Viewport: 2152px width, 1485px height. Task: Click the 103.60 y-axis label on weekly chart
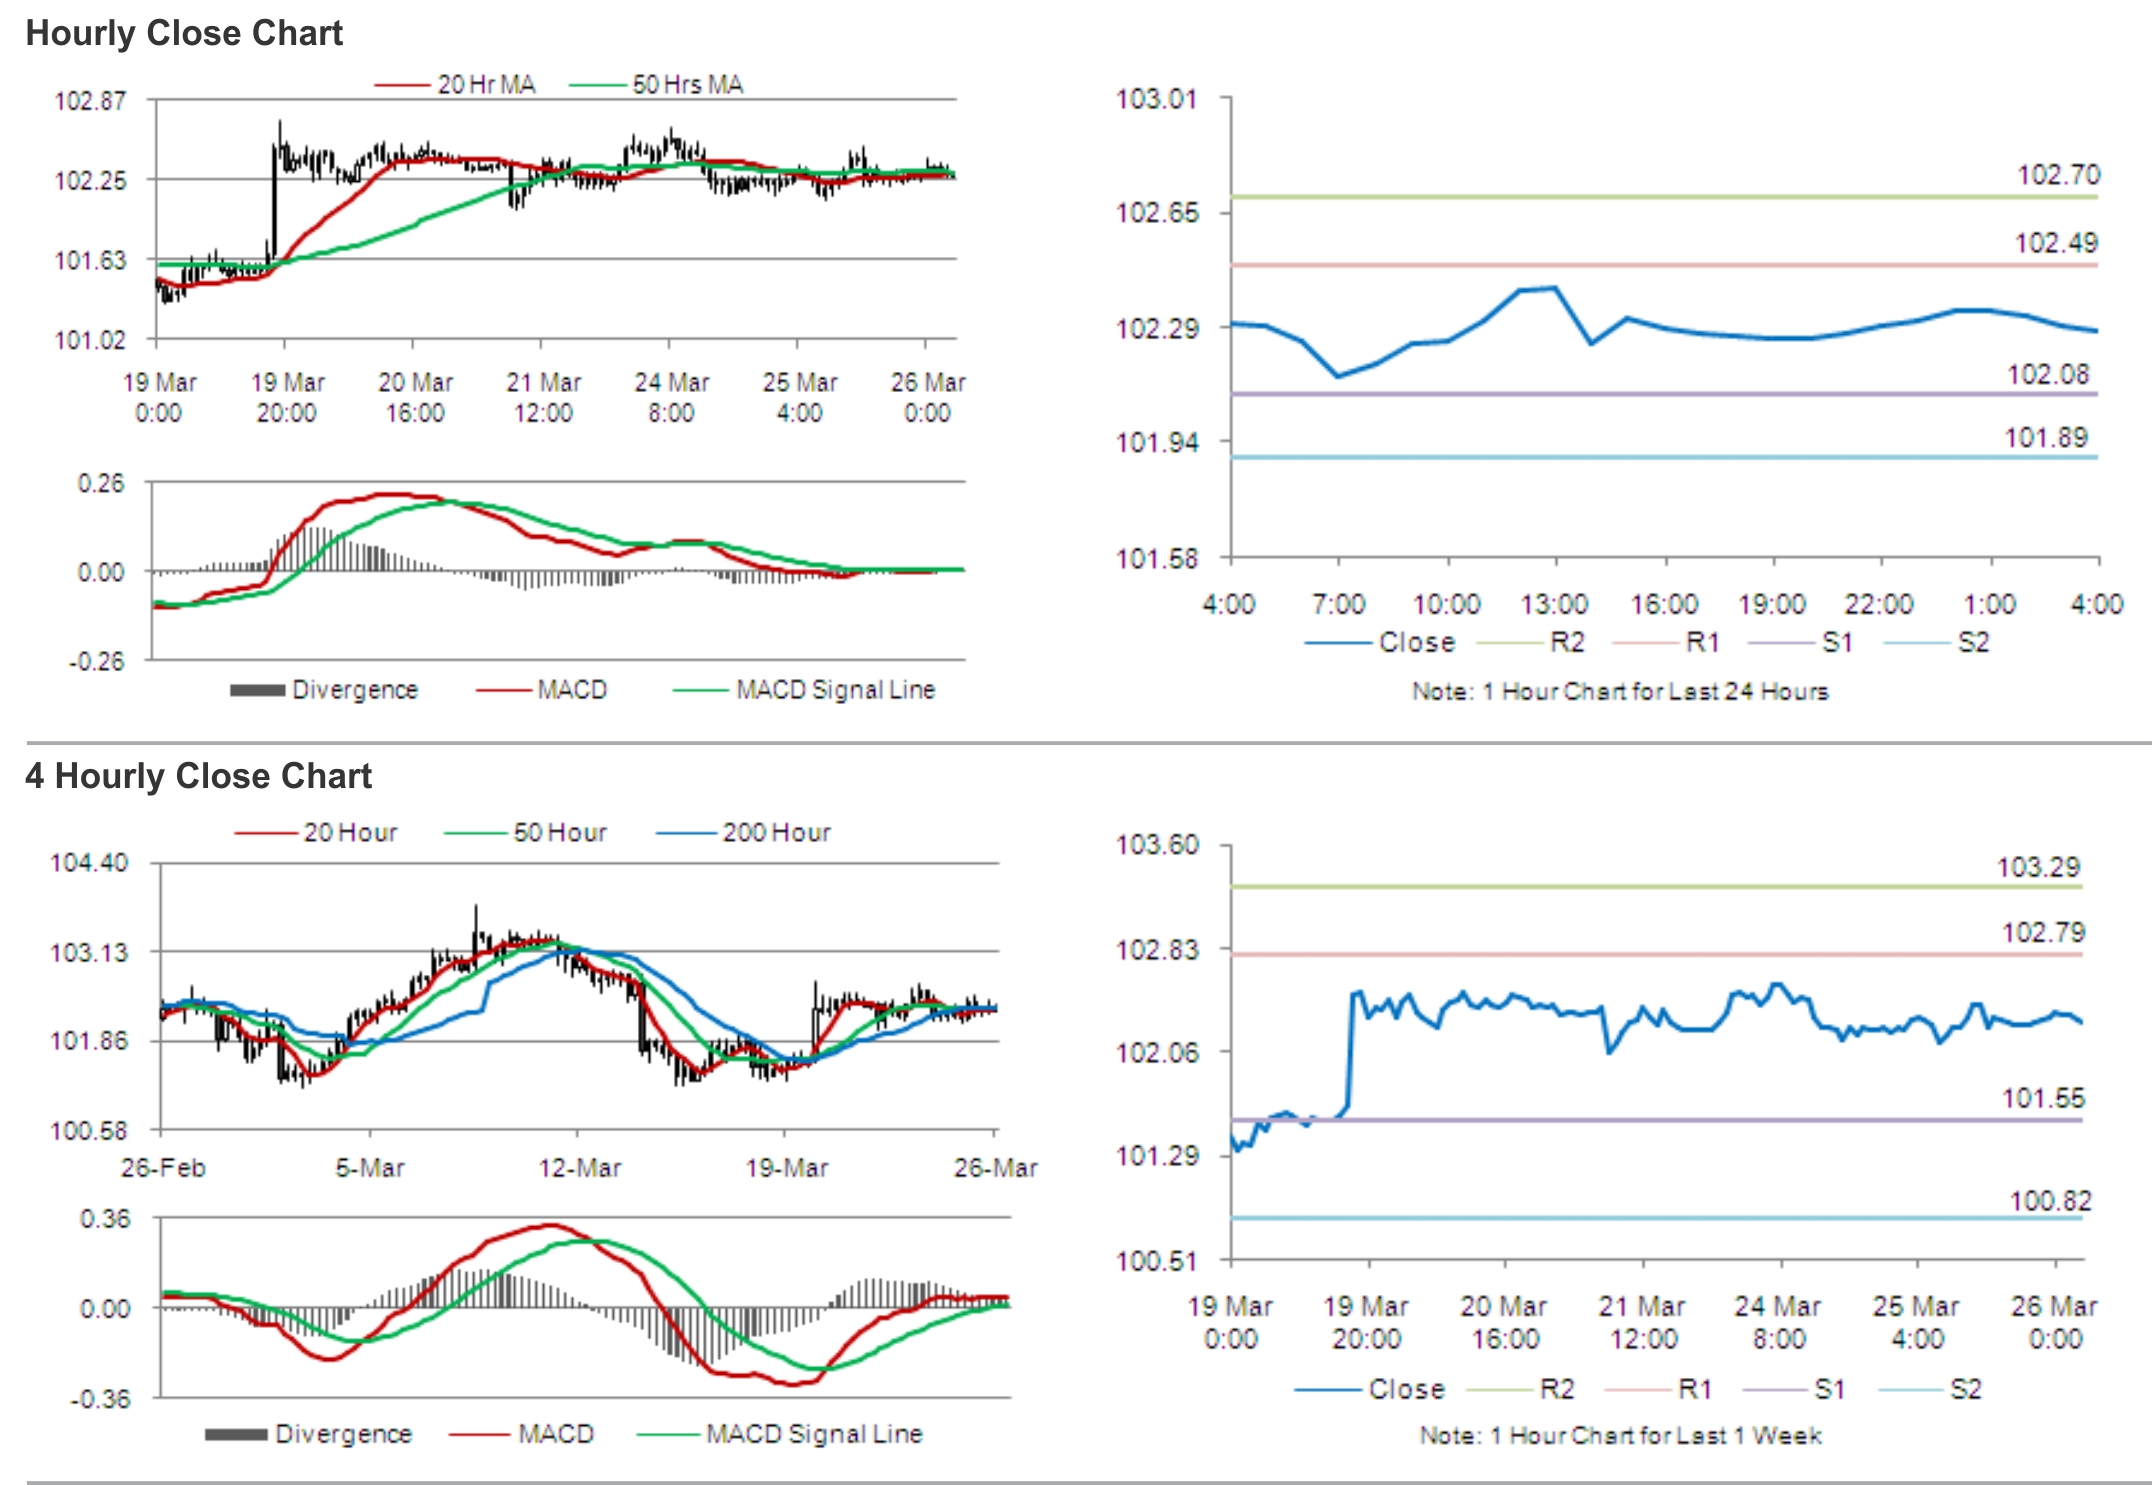(1157, 845)
